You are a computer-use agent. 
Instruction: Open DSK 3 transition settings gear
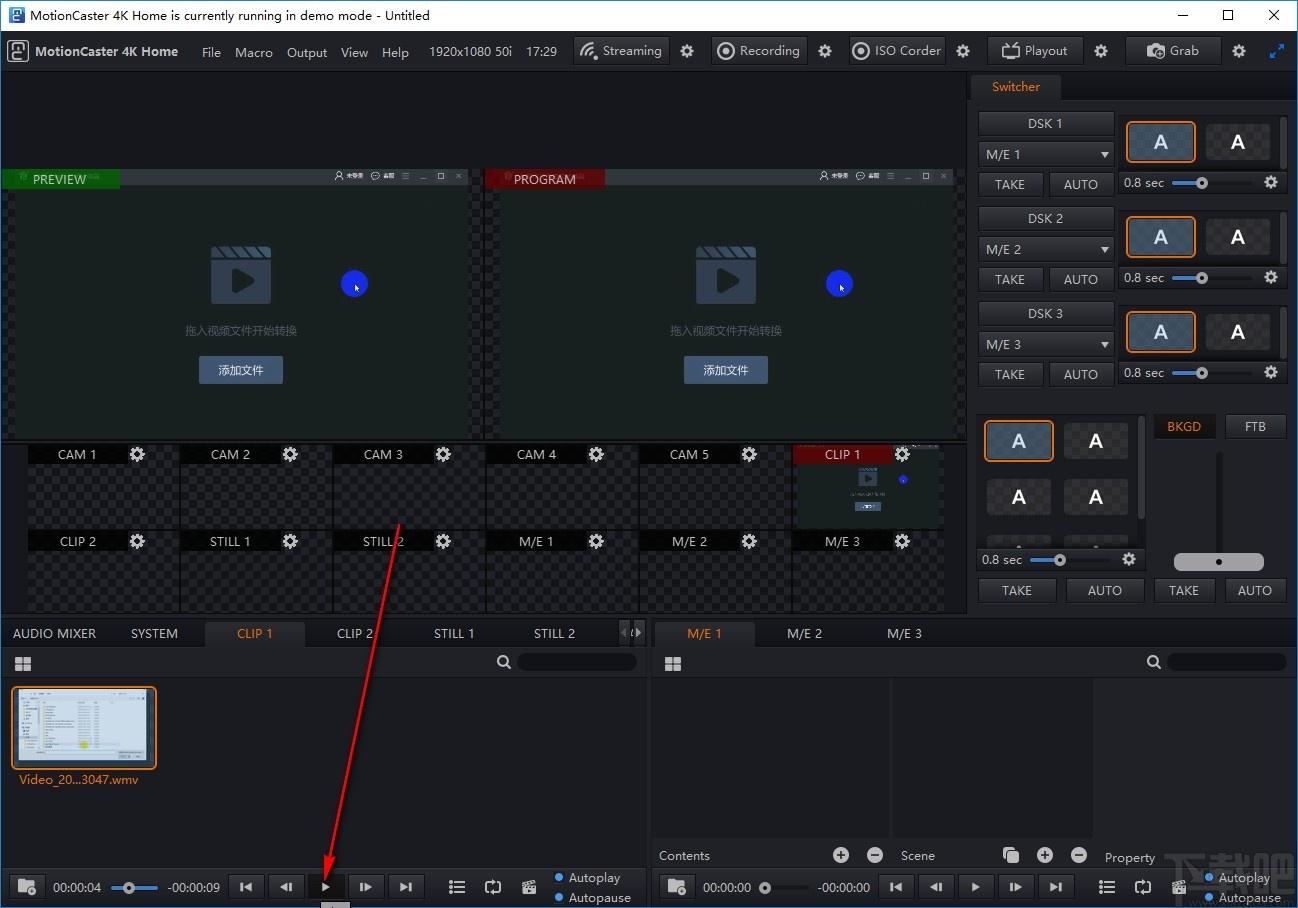click(1271, 373)
